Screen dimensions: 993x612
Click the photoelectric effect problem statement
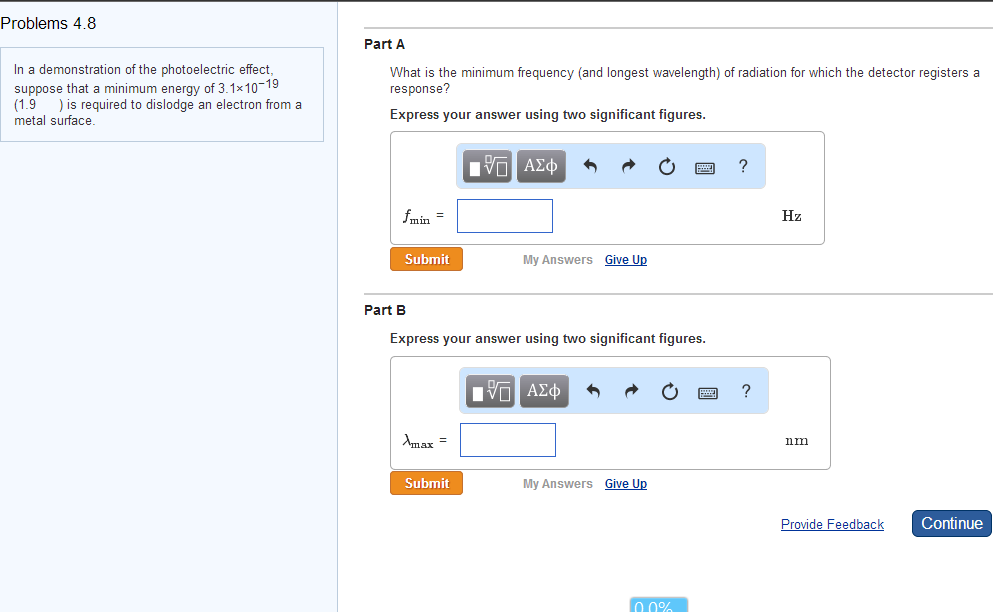161,94
